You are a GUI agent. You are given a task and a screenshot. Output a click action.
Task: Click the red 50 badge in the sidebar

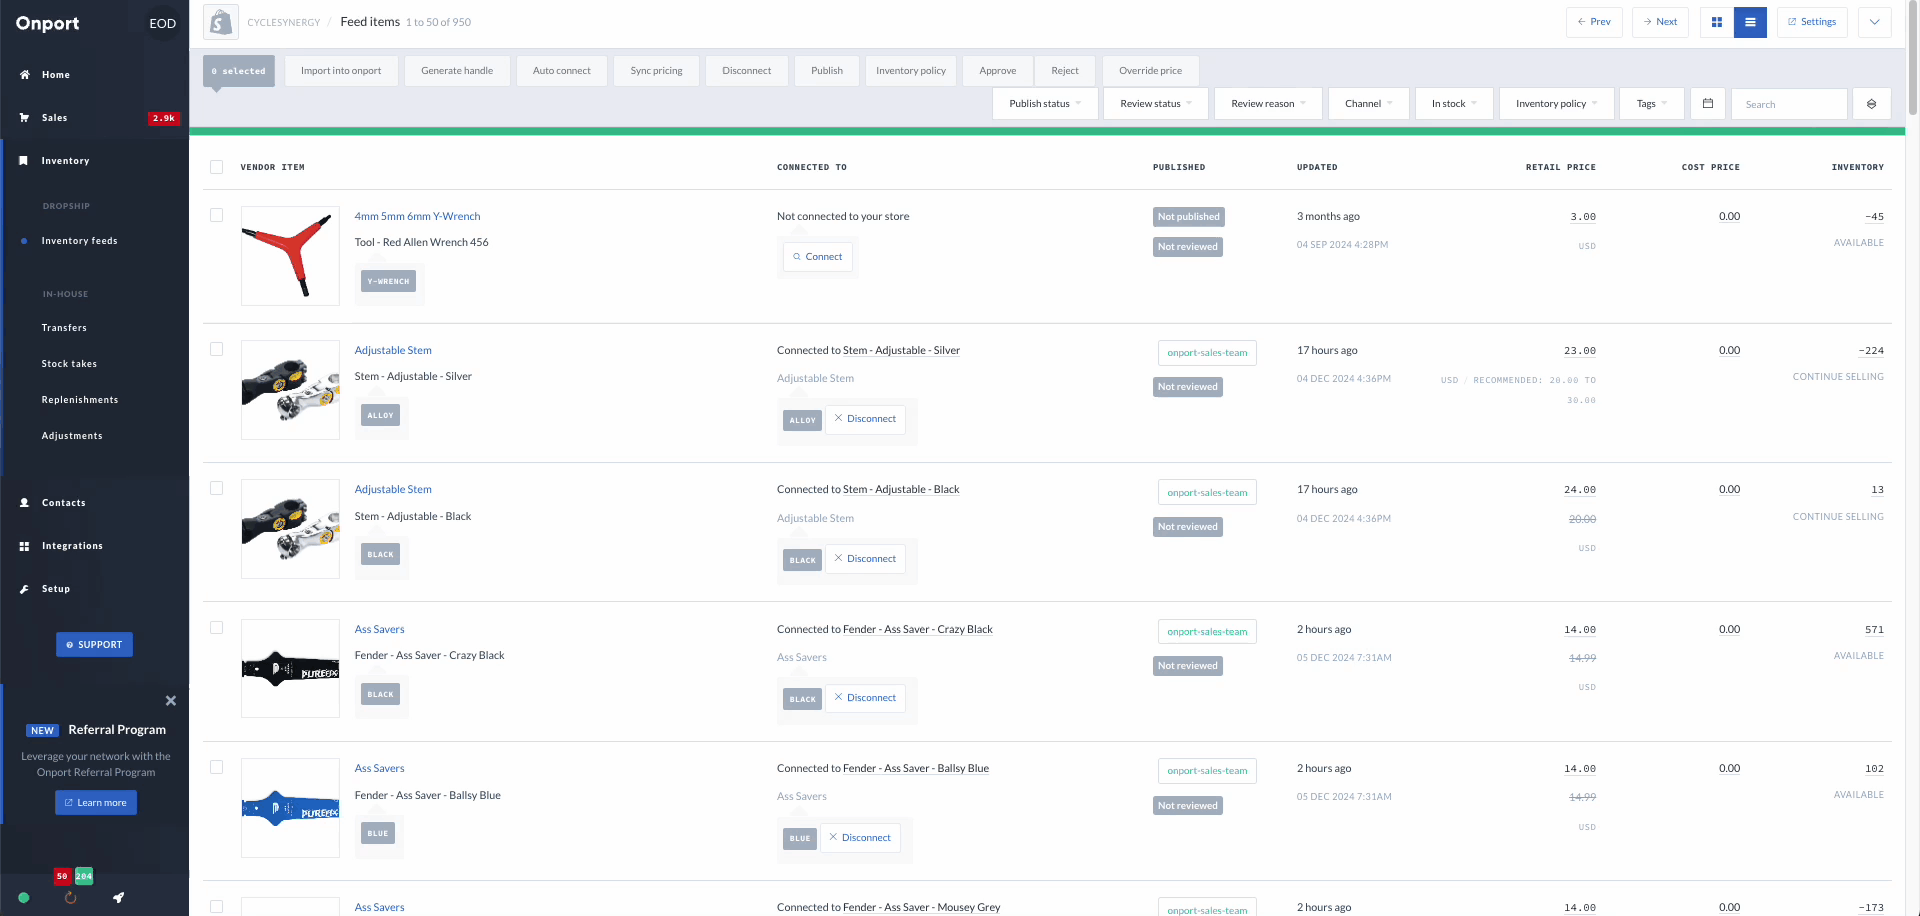pyautogui.click(x=62, y=876)
